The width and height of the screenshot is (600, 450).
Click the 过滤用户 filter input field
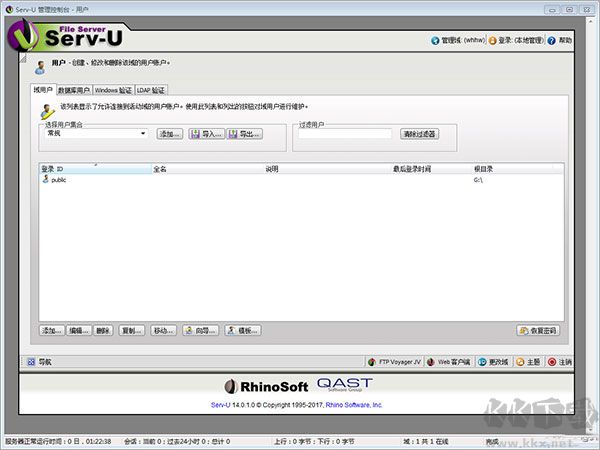(x=345, y=134)
